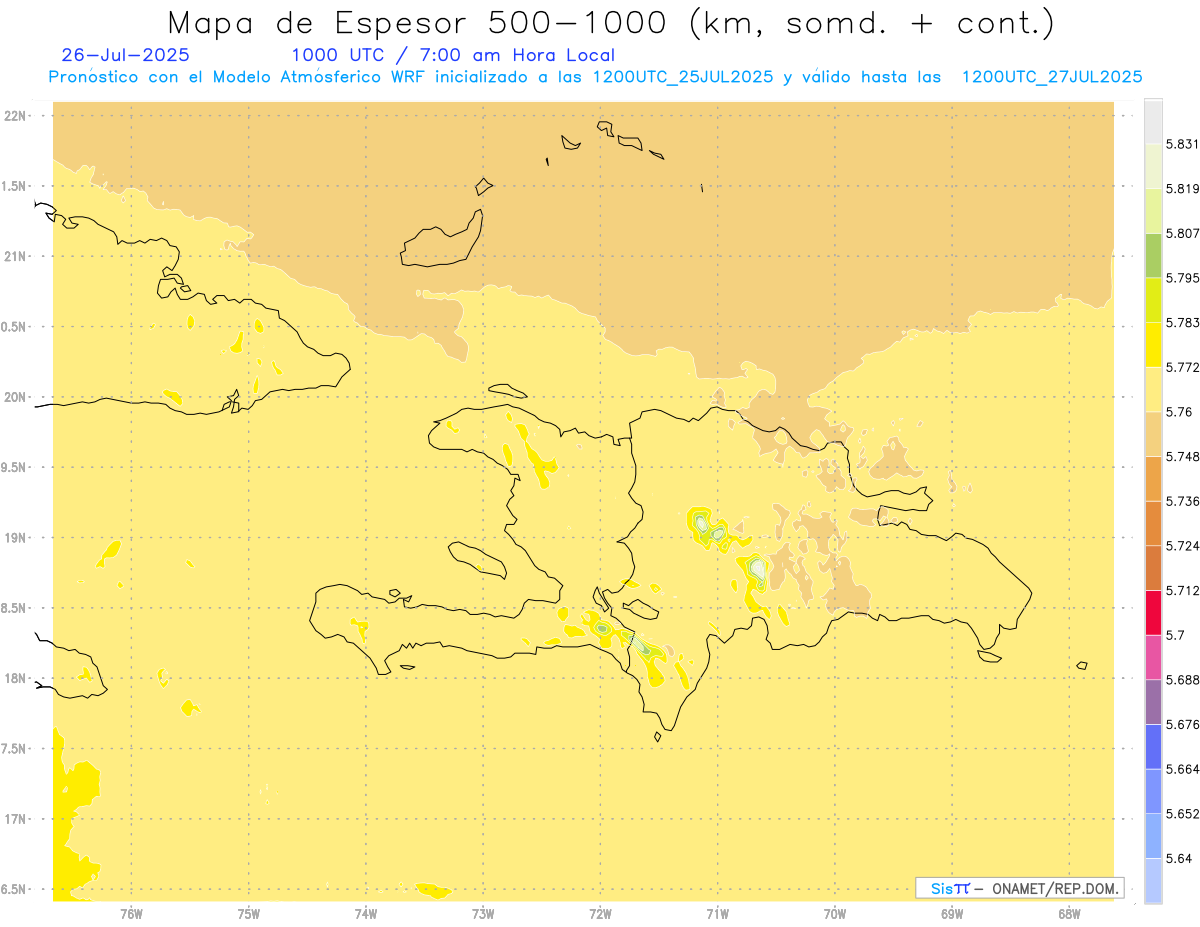1200x927 pixels.
Task: Click tan legend swatch between 5.748 and 5.76
Action: pos(1153,434)
